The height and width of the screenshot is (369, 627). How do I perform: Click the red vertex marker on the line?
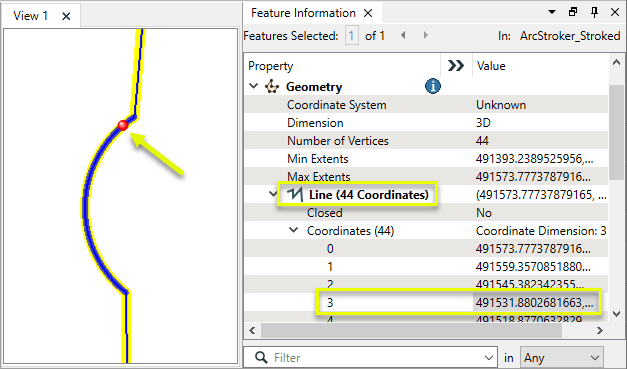tap(123, 126)
